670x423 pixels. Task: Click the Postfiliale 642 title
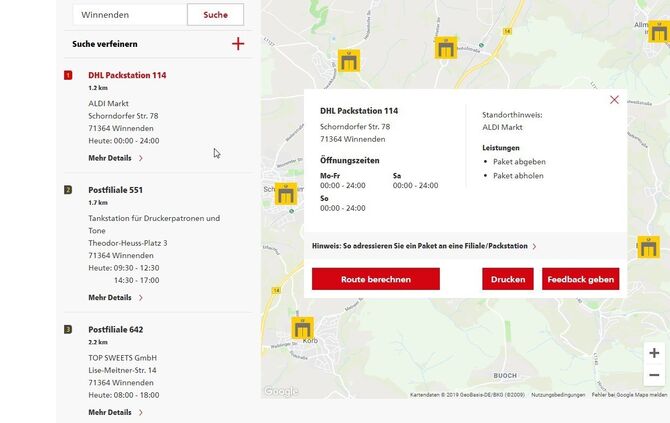(115, 329)
